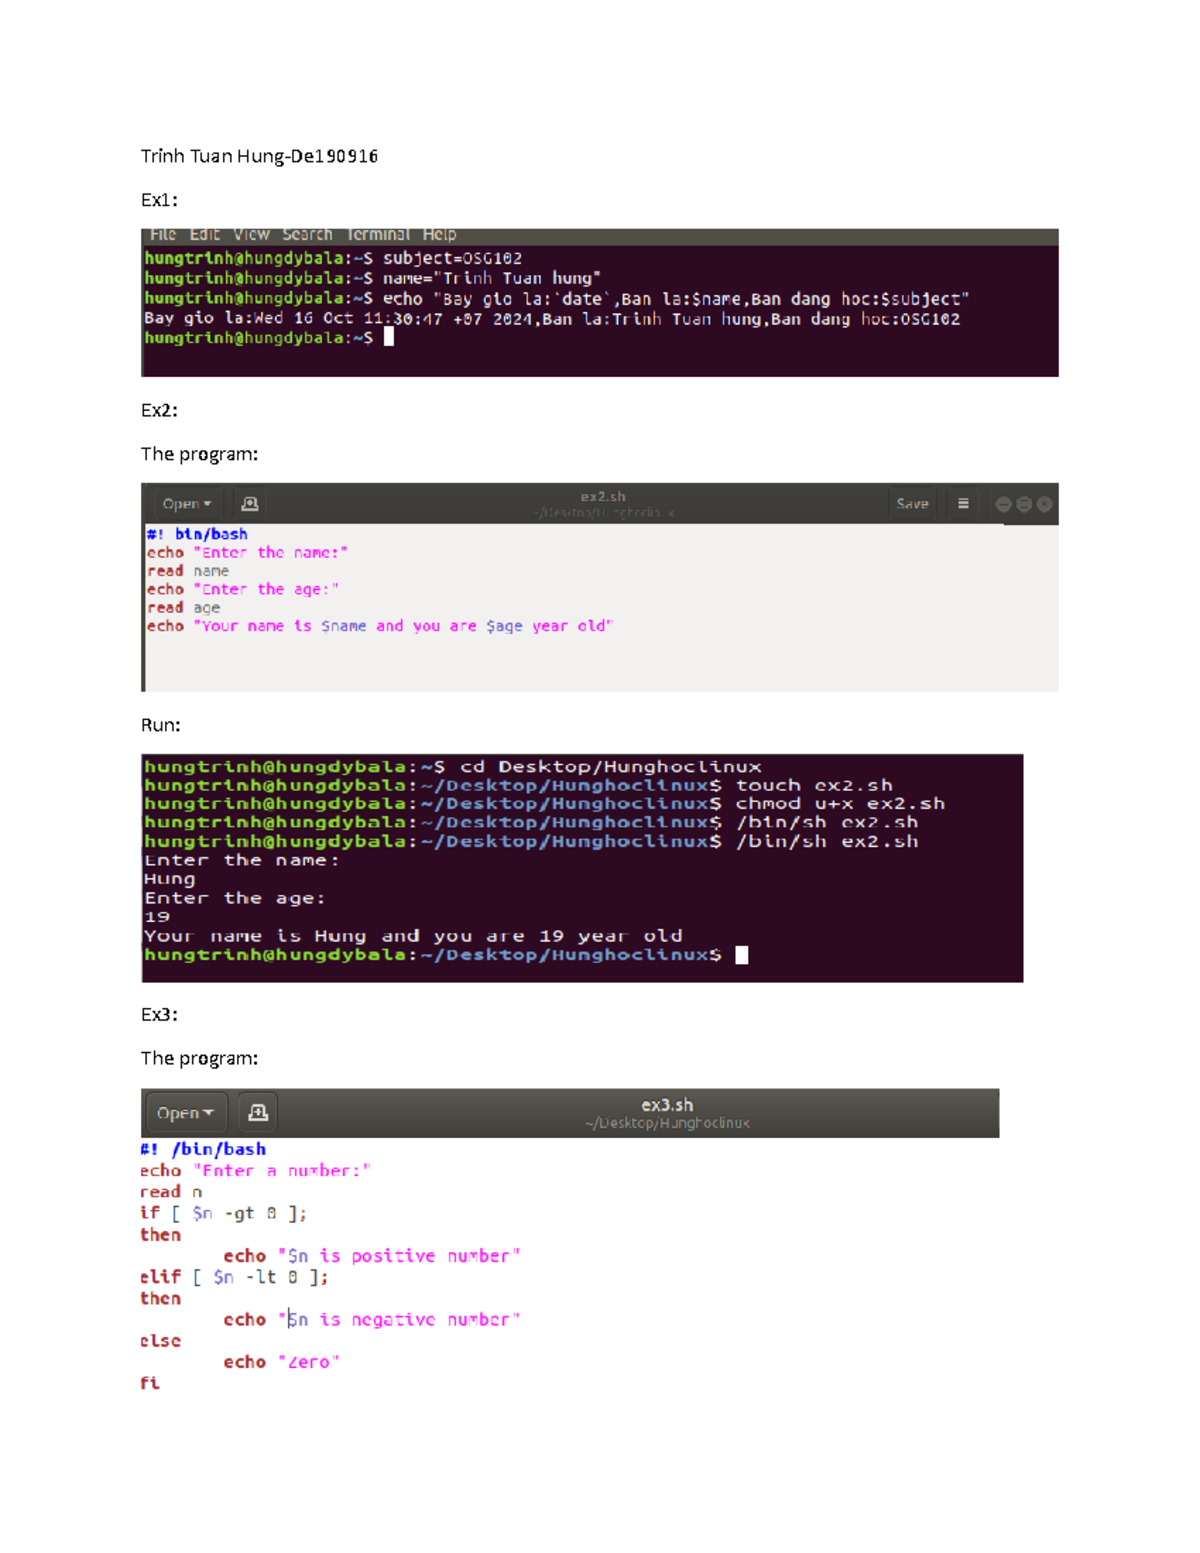Expand the Open dropdown in the ex2.sh editor
1200x1553 pixels.
coord(185,503)
